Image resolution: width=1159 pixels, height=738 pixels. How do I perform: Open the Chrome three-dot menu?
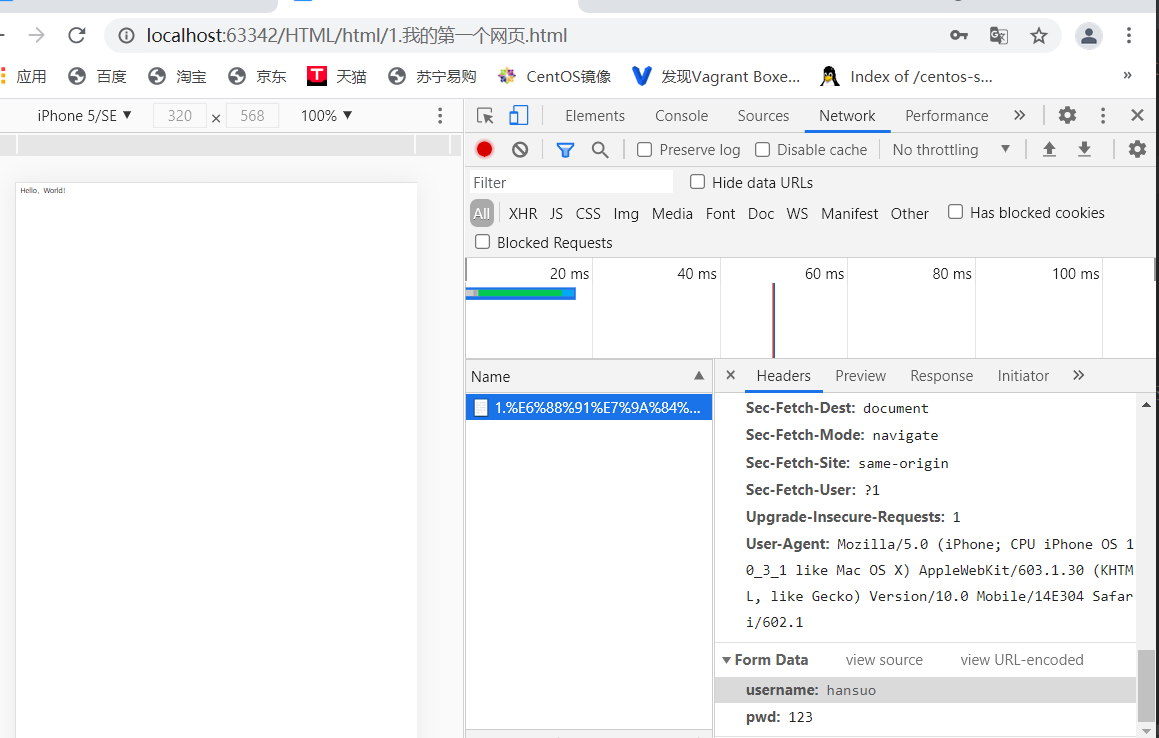pyautogui.click(x=1129, y=35)
